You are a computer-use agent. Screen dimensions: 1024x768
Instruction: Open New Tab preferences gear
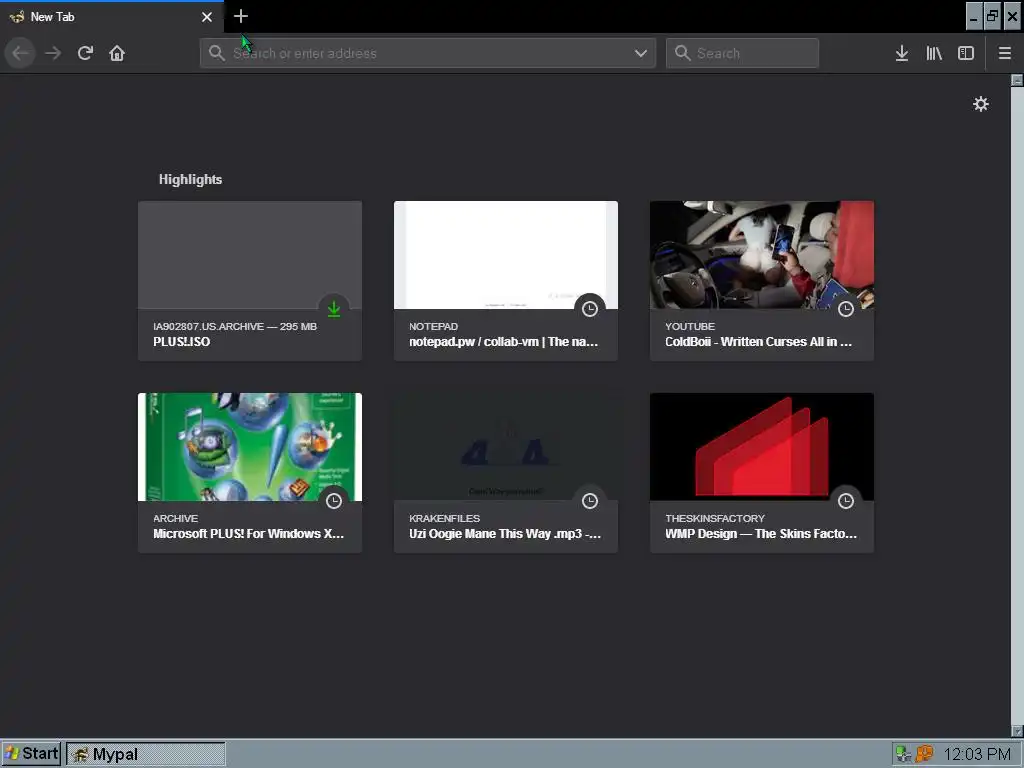click(x=981, y=104)
